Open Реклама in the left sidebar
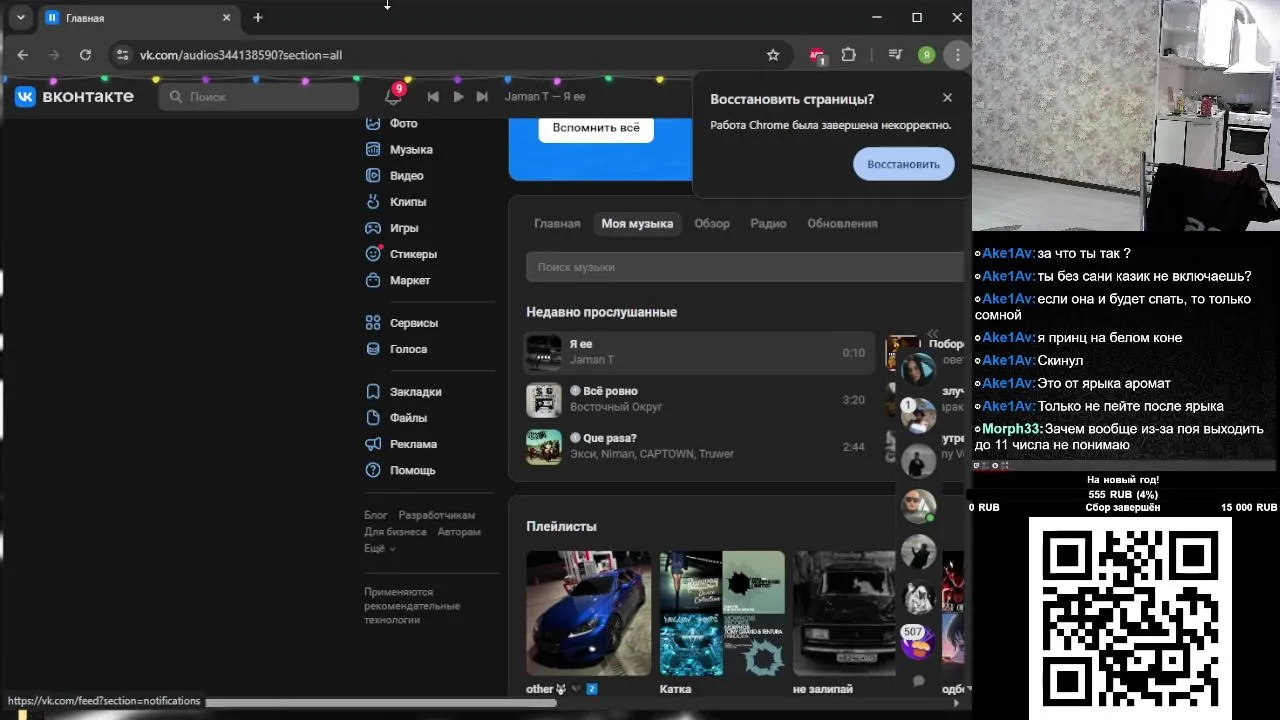This screenshot has height=720, width=1280. 401,444
